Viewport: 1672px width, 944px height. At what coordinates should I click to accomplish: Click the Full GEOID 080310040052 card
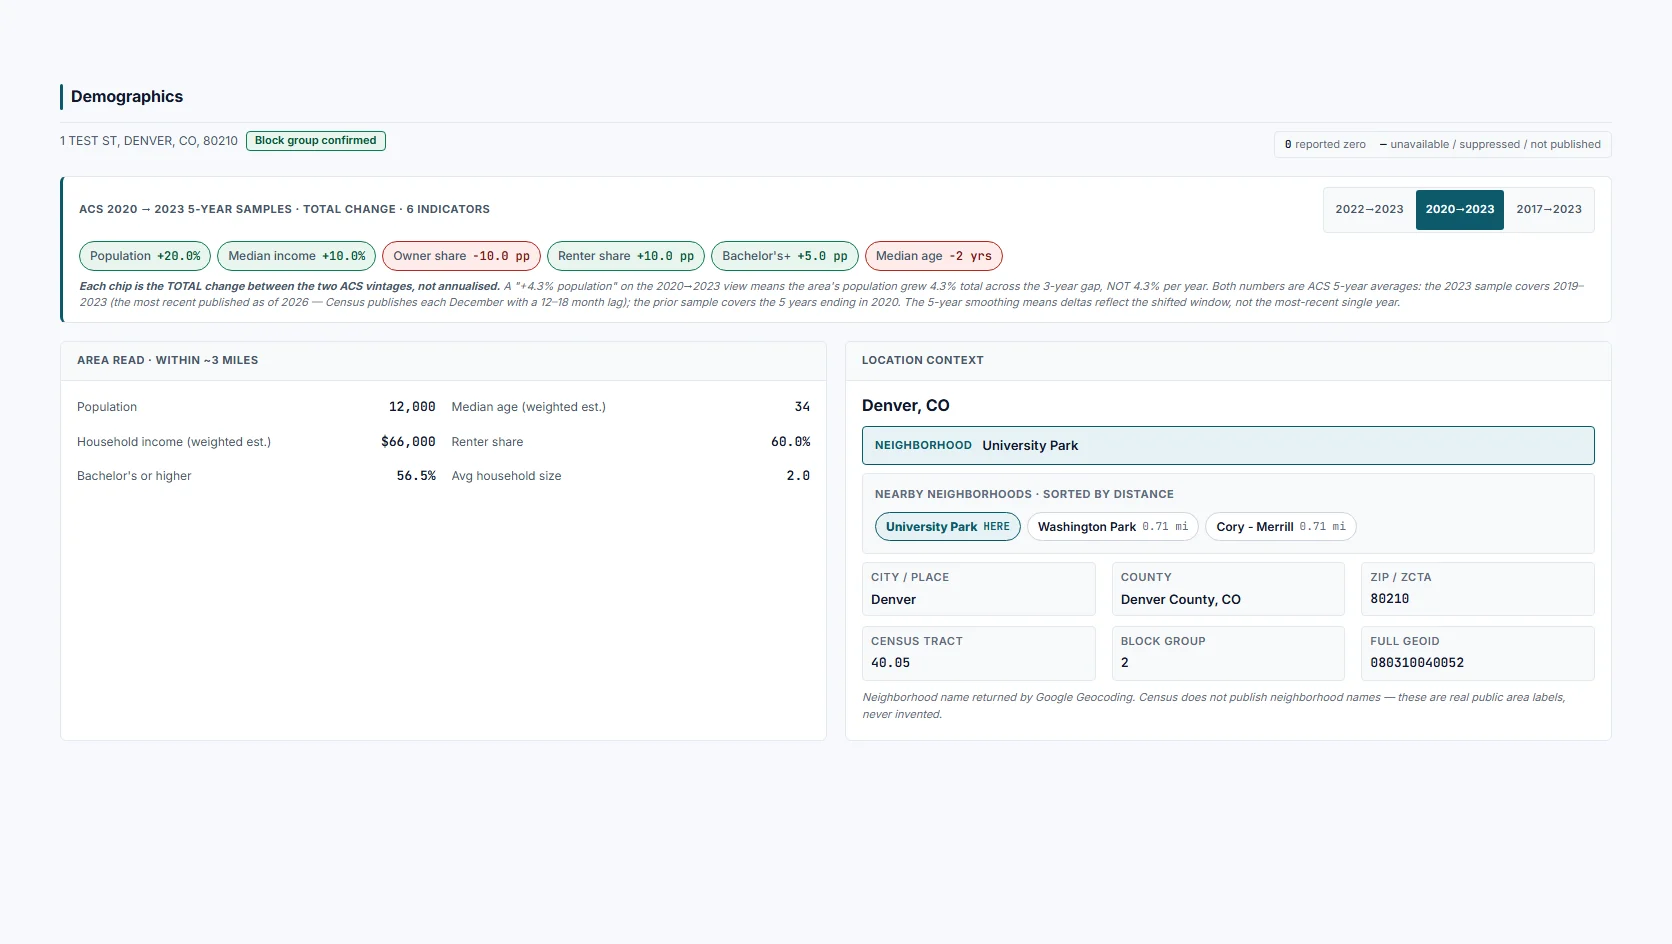pos(1478,653)
